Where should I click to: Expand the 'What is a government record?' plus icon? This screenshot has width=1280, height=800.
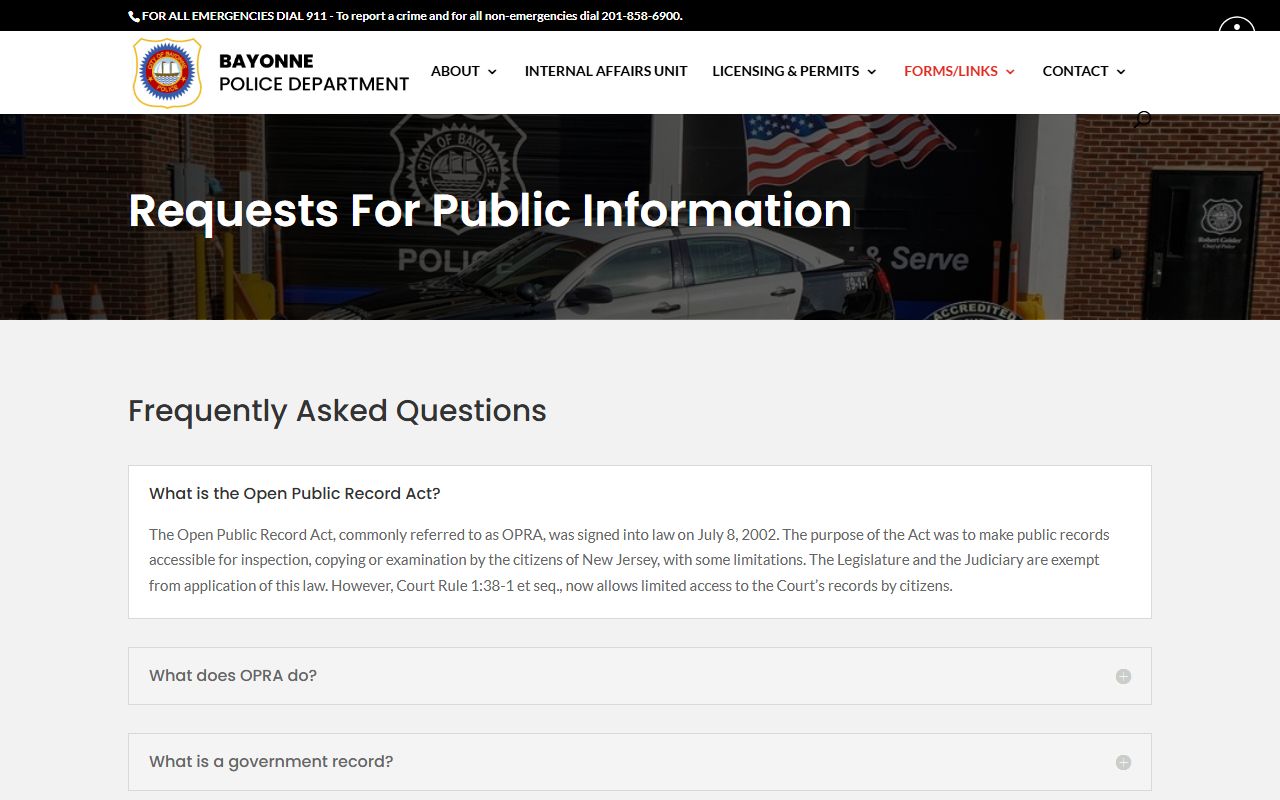tap(1123, 762)
